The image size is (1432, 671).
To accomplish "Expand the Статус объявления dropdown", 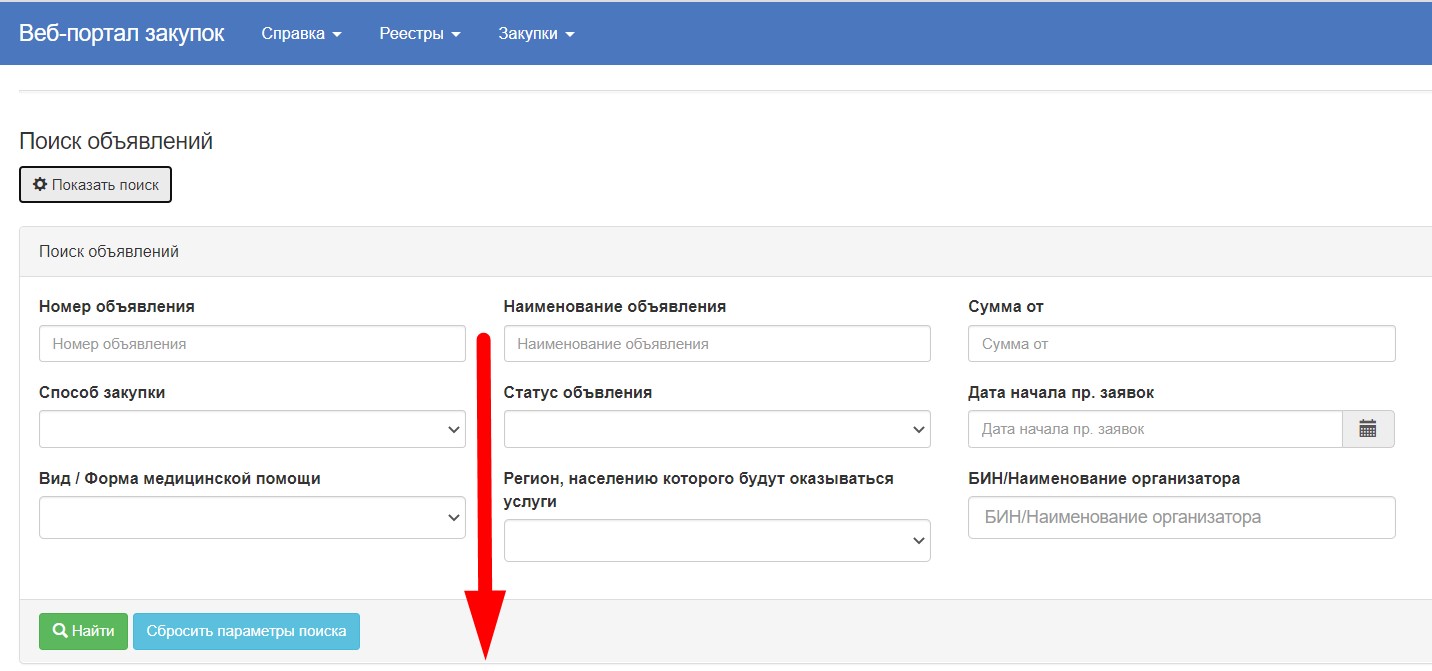I will 717,429.
